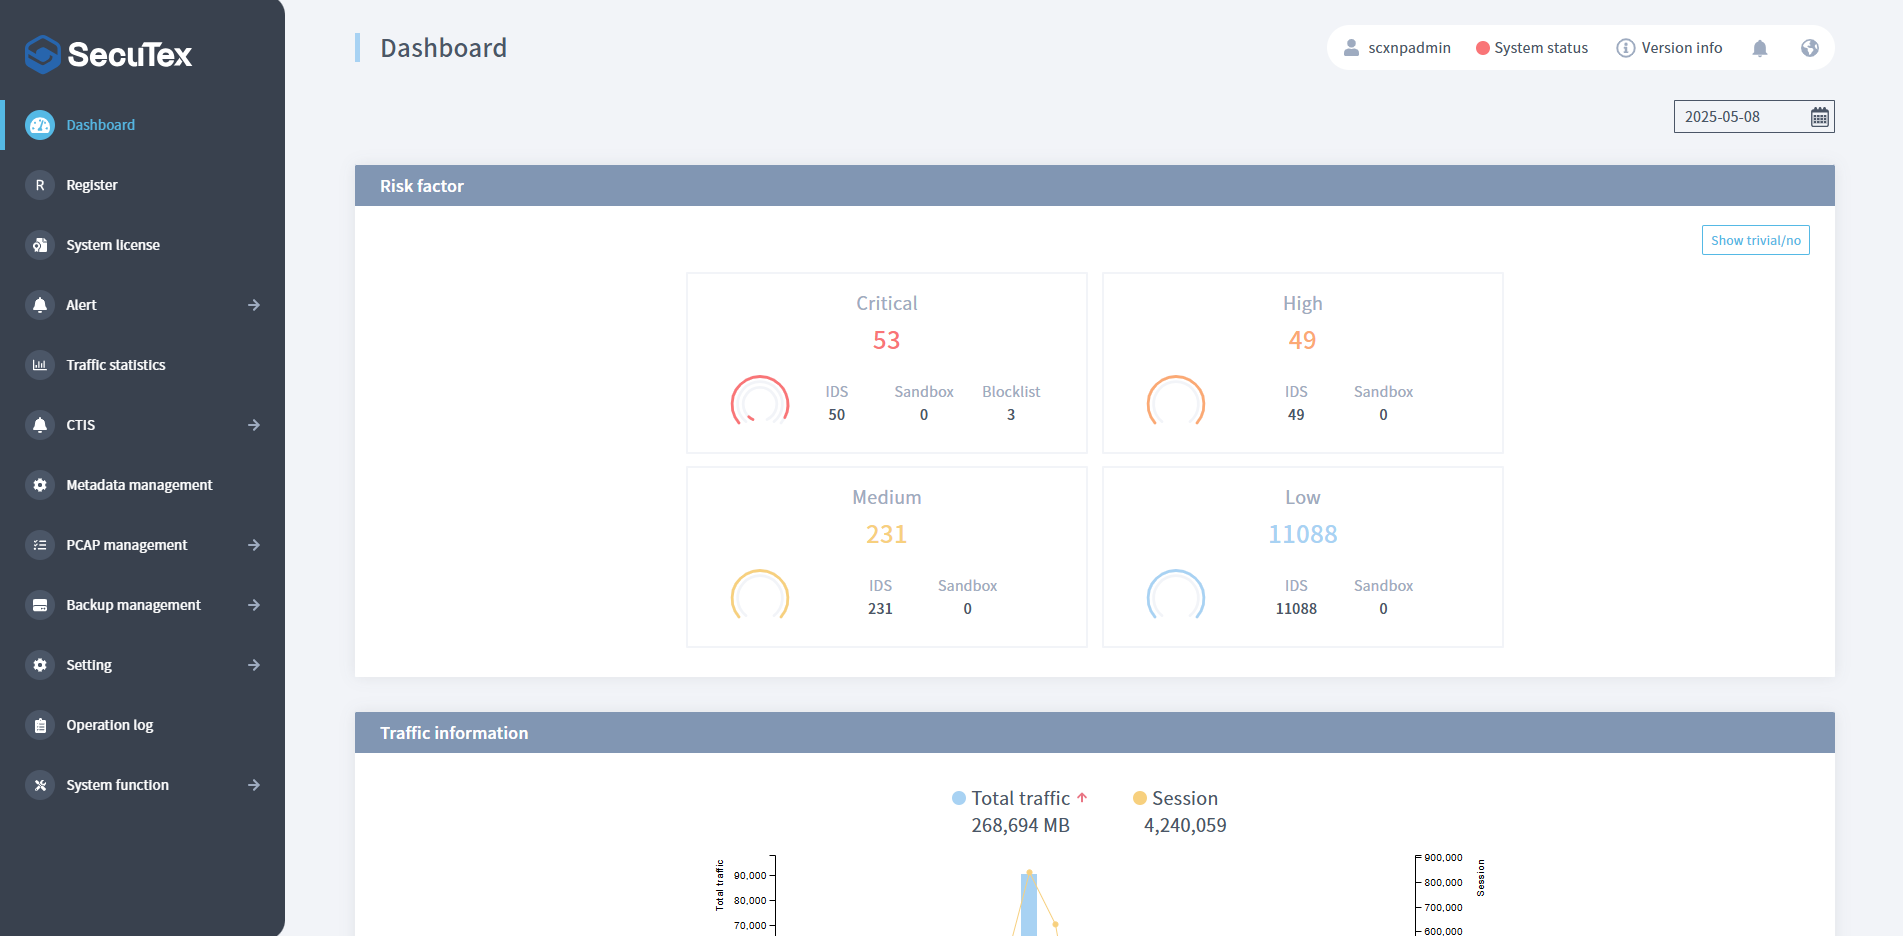Click the Medium Sandbox value 0
This screenshot has height=936, width=1903.
[967, 609]
